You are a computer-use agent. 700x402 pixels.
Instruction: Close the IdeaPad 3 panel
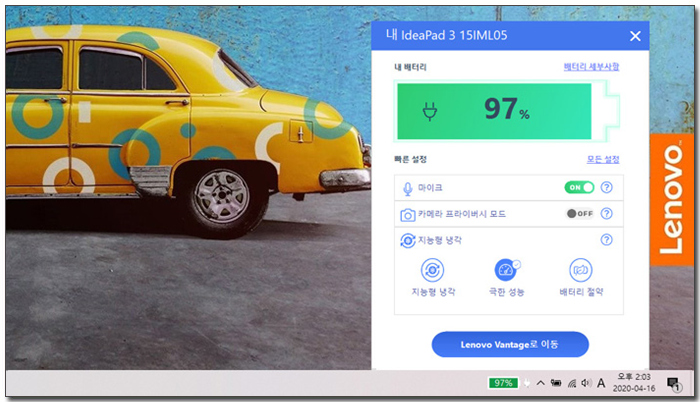[635, 36]
